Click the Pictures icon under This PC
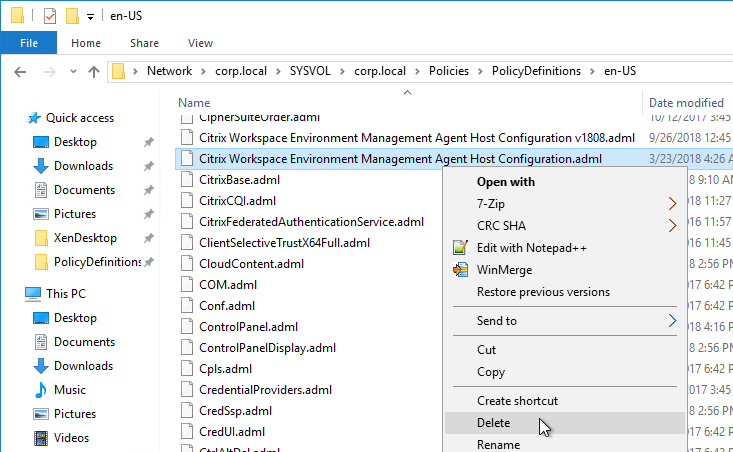 coord(41,414)
